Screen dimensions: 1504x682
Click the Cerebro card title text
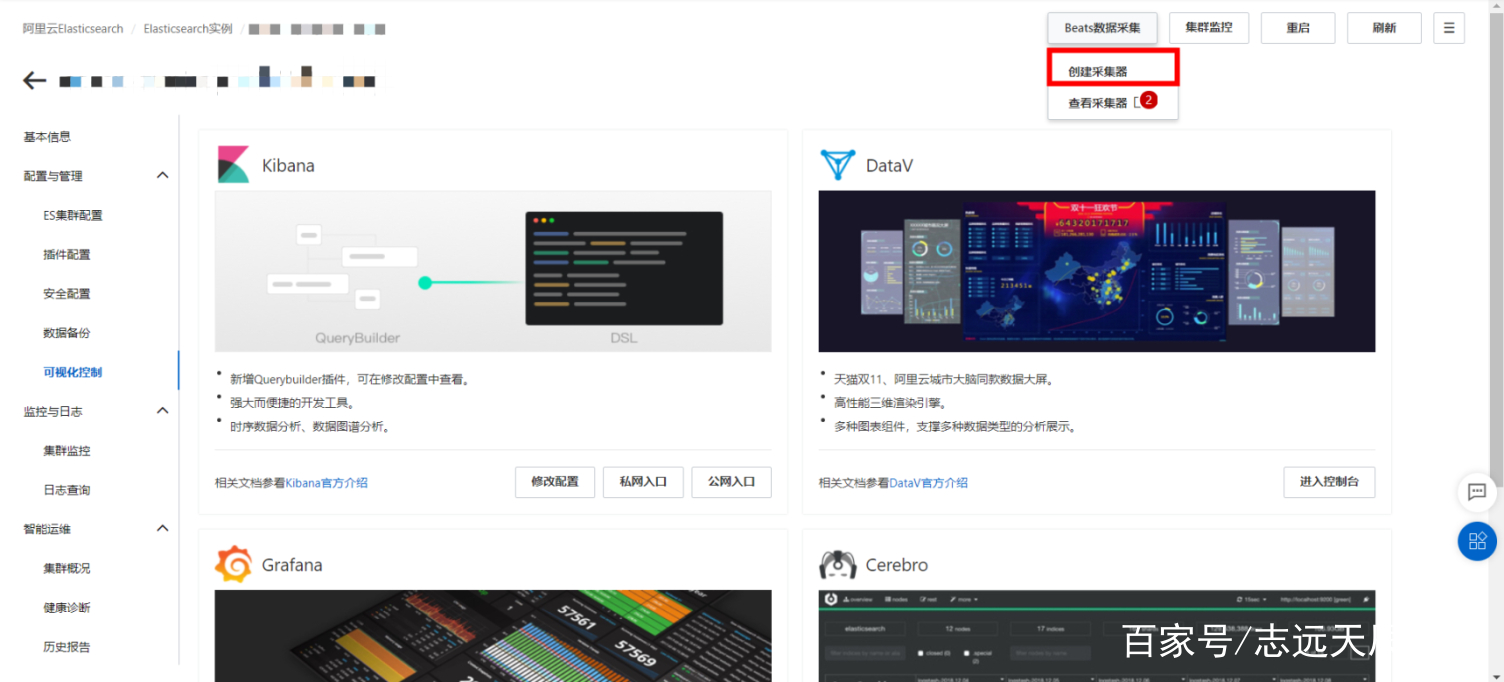click(x=896, y=565)
